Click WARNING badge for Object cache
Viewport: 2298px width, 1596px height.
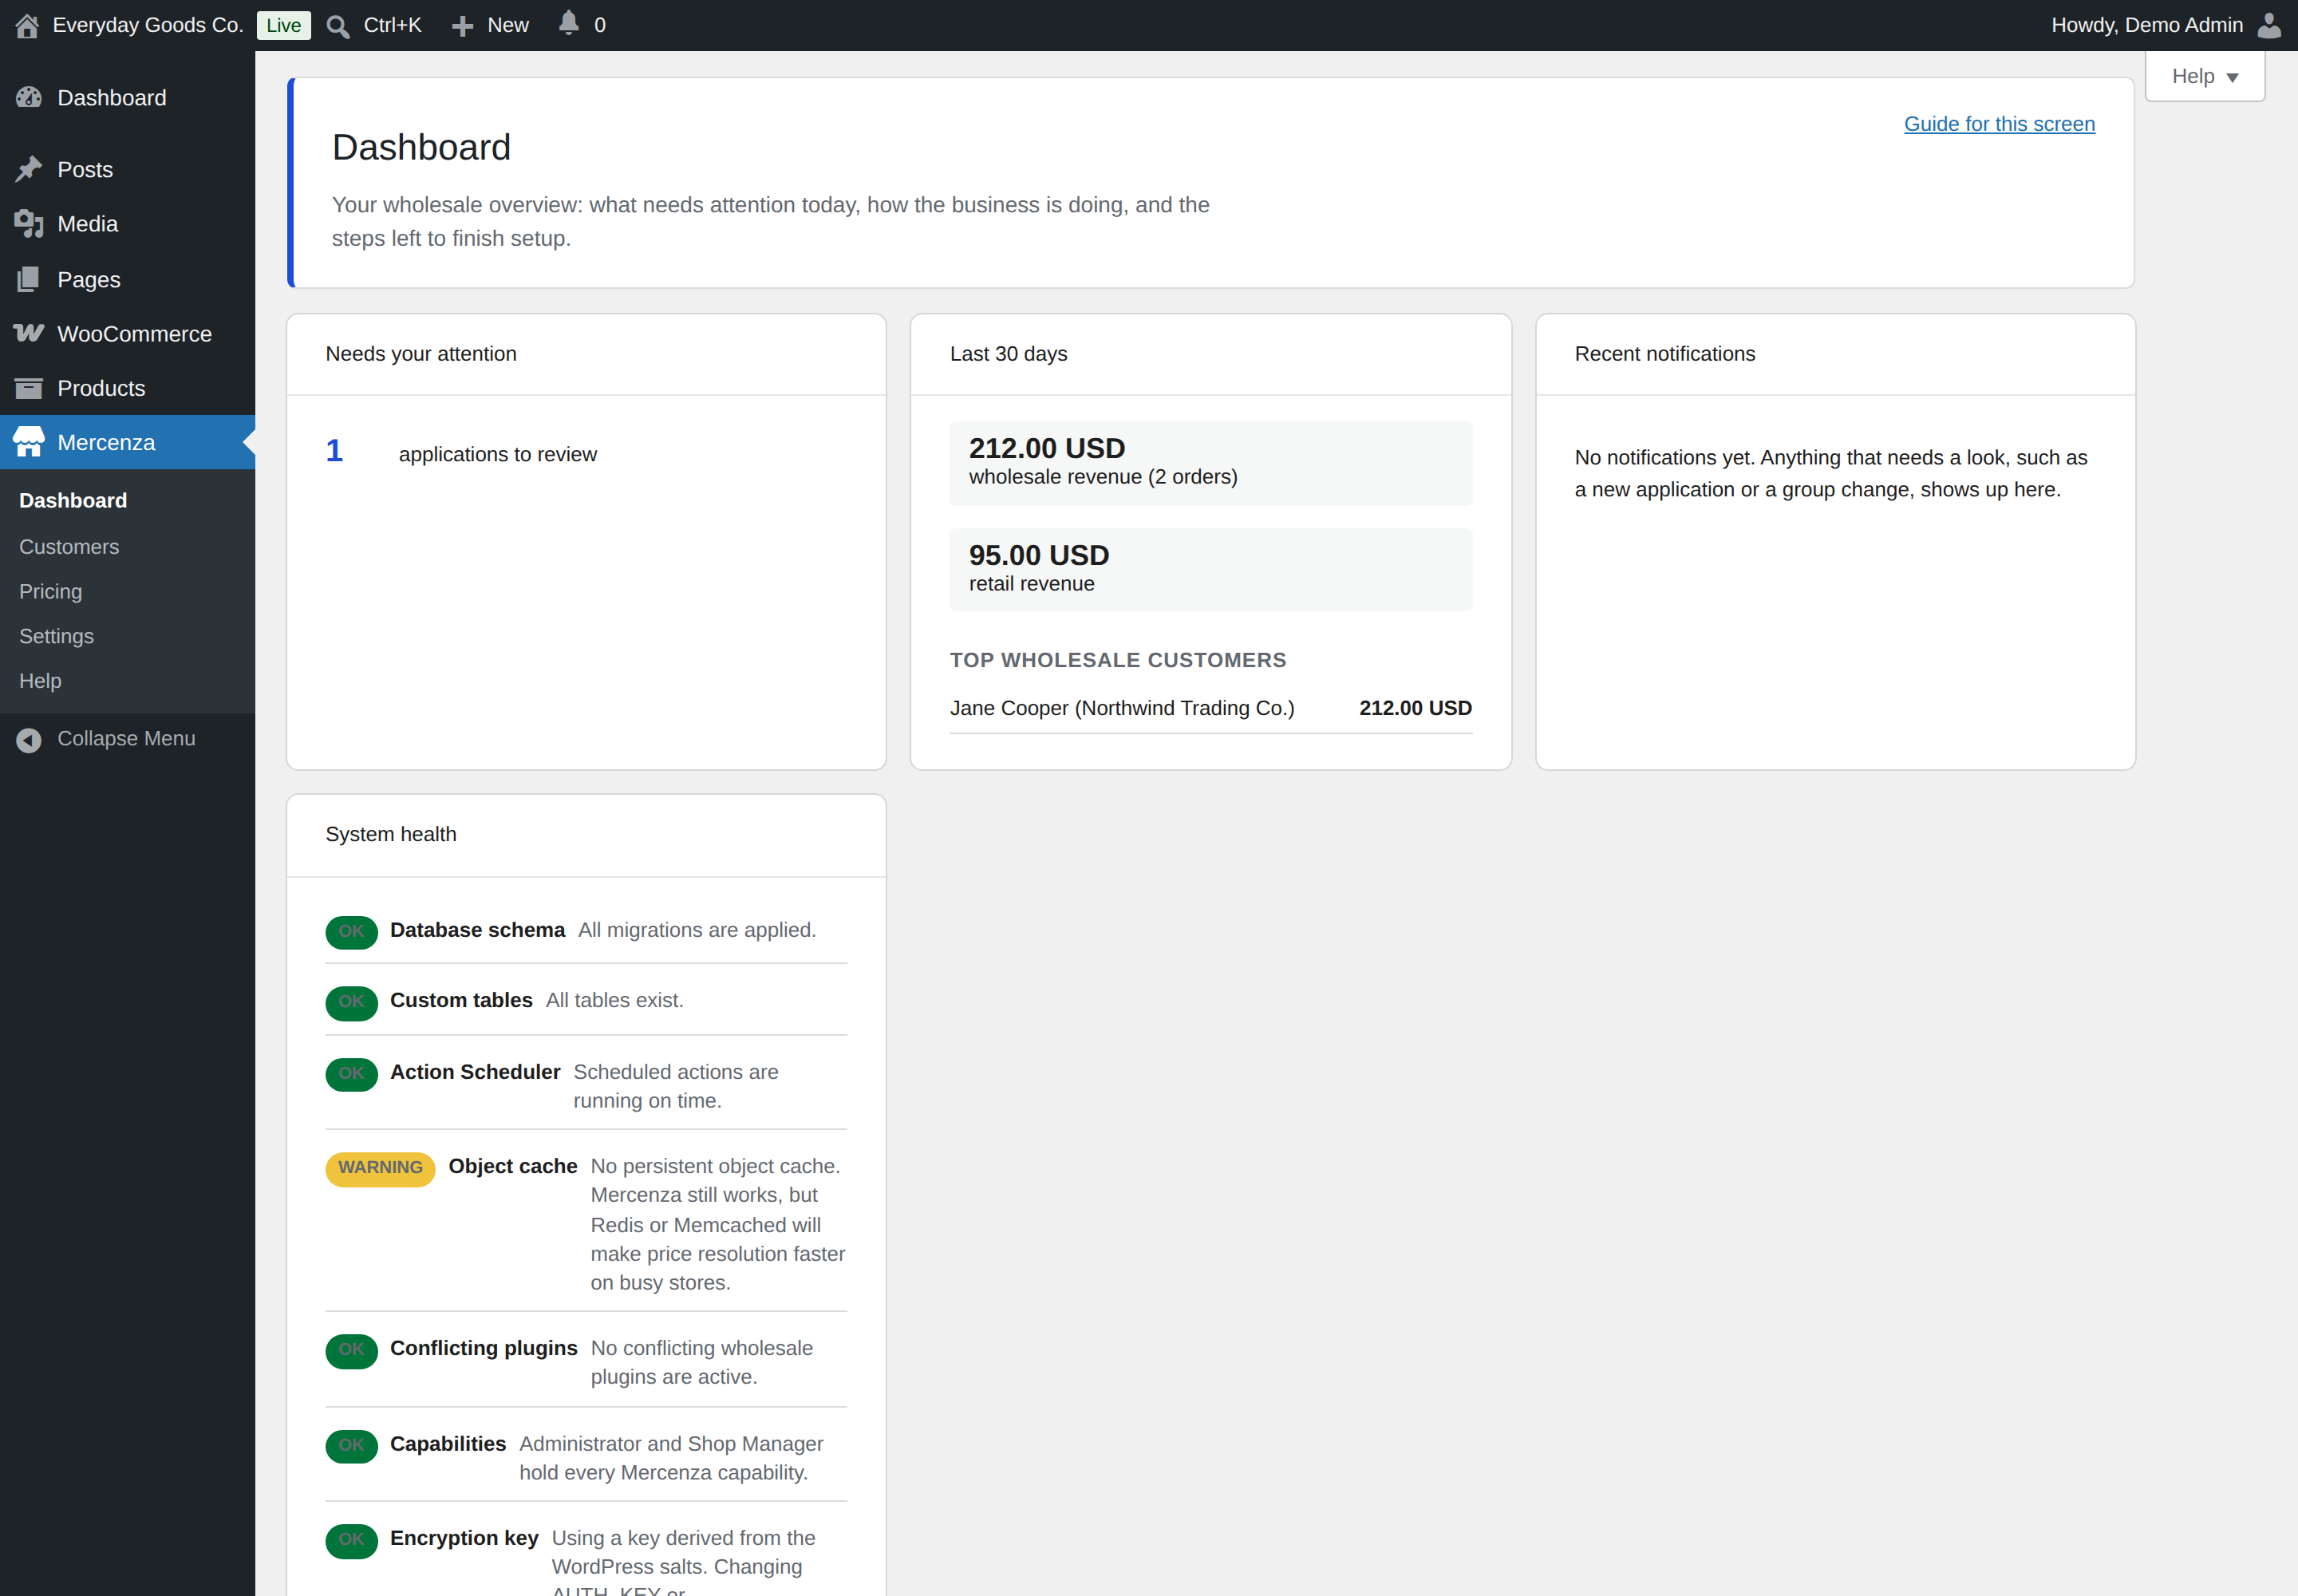tap(380, 1168)
